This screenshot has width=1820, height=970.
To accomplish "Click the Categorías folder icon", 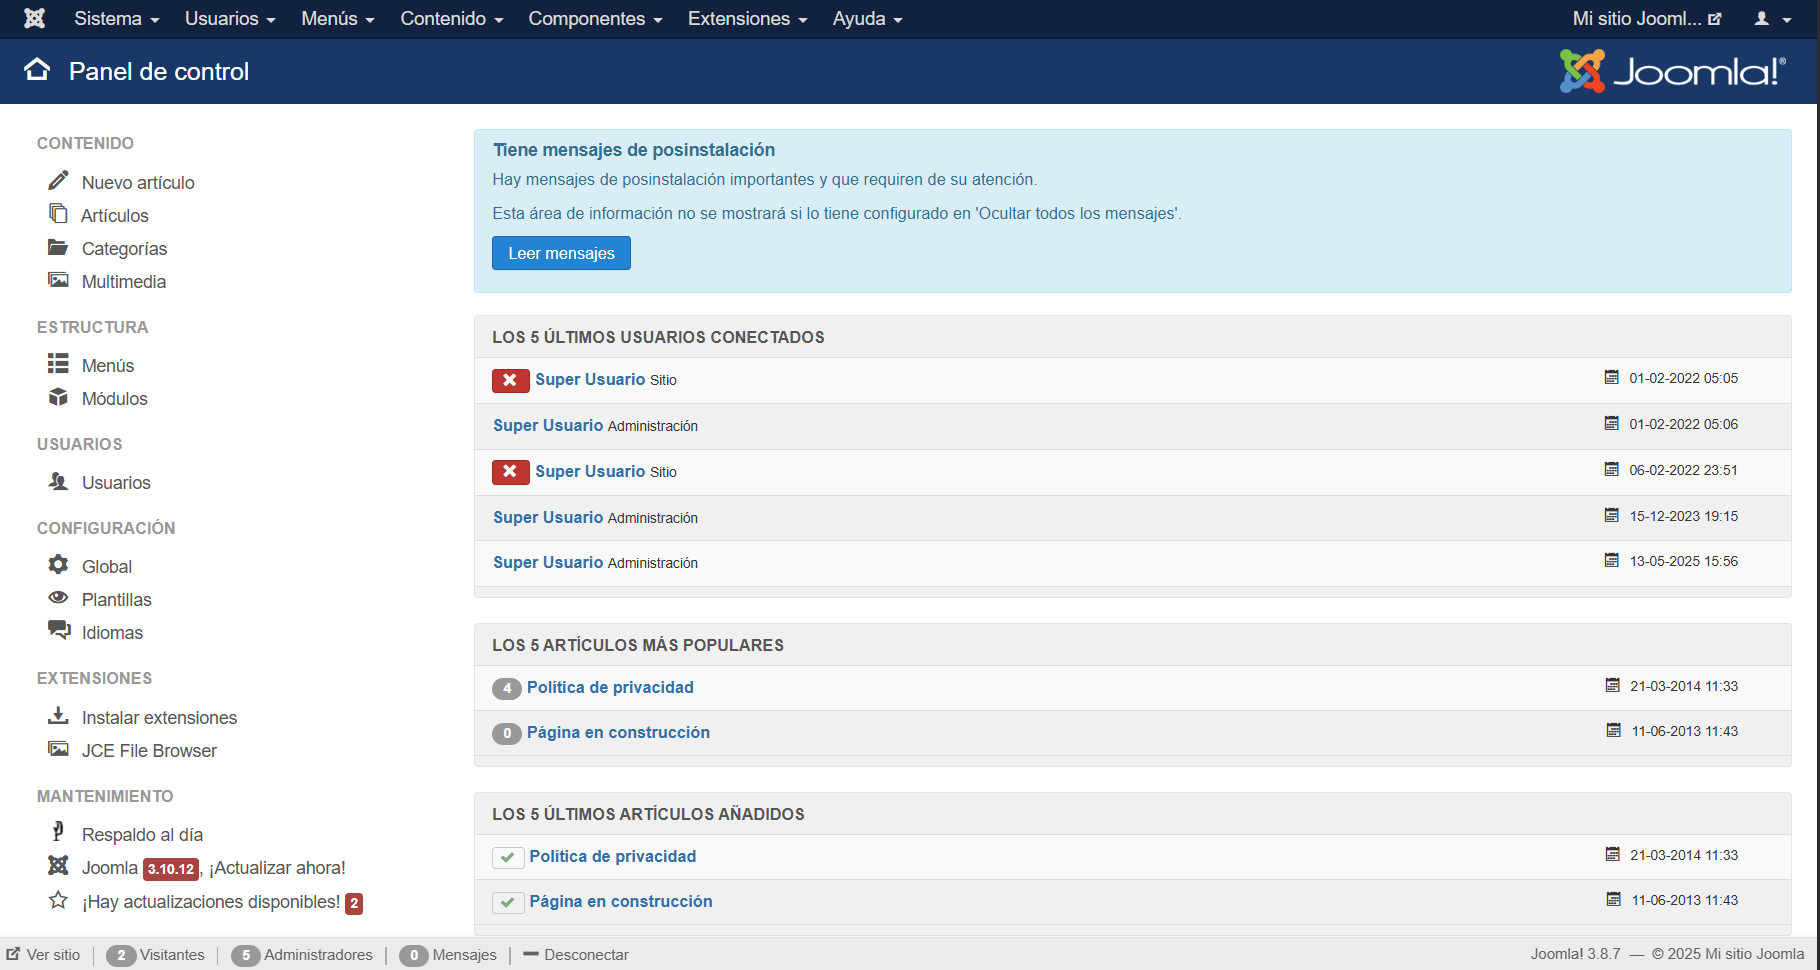I will click(58, 247).
